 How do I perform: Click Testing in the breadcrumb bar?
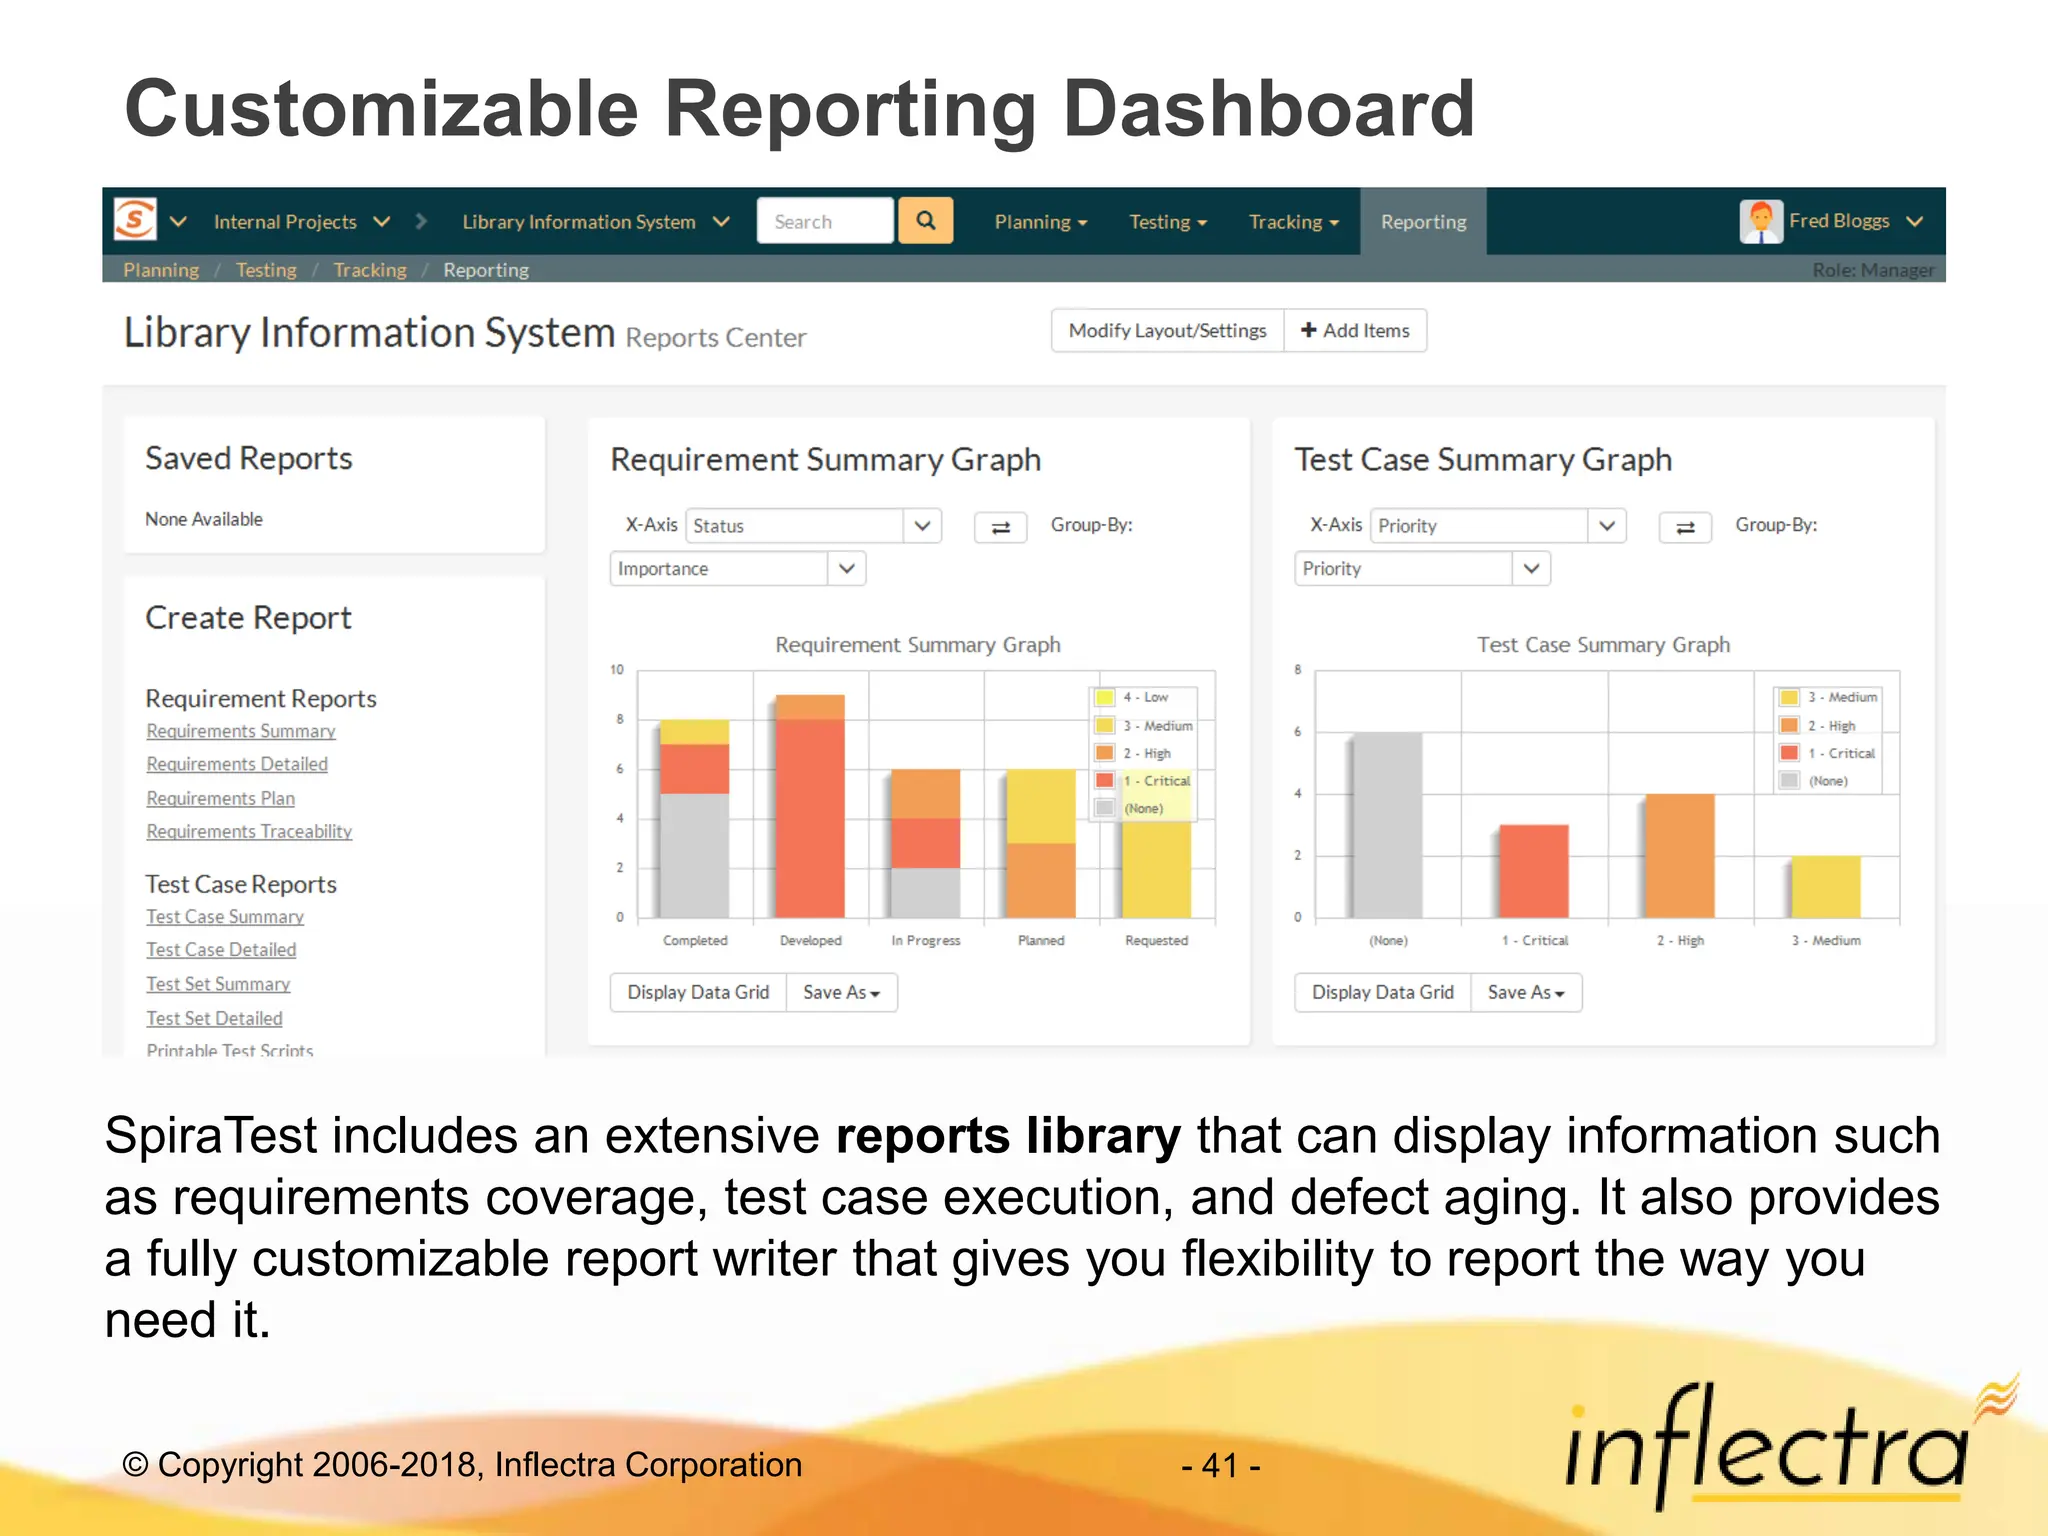[x=266, y=270]
